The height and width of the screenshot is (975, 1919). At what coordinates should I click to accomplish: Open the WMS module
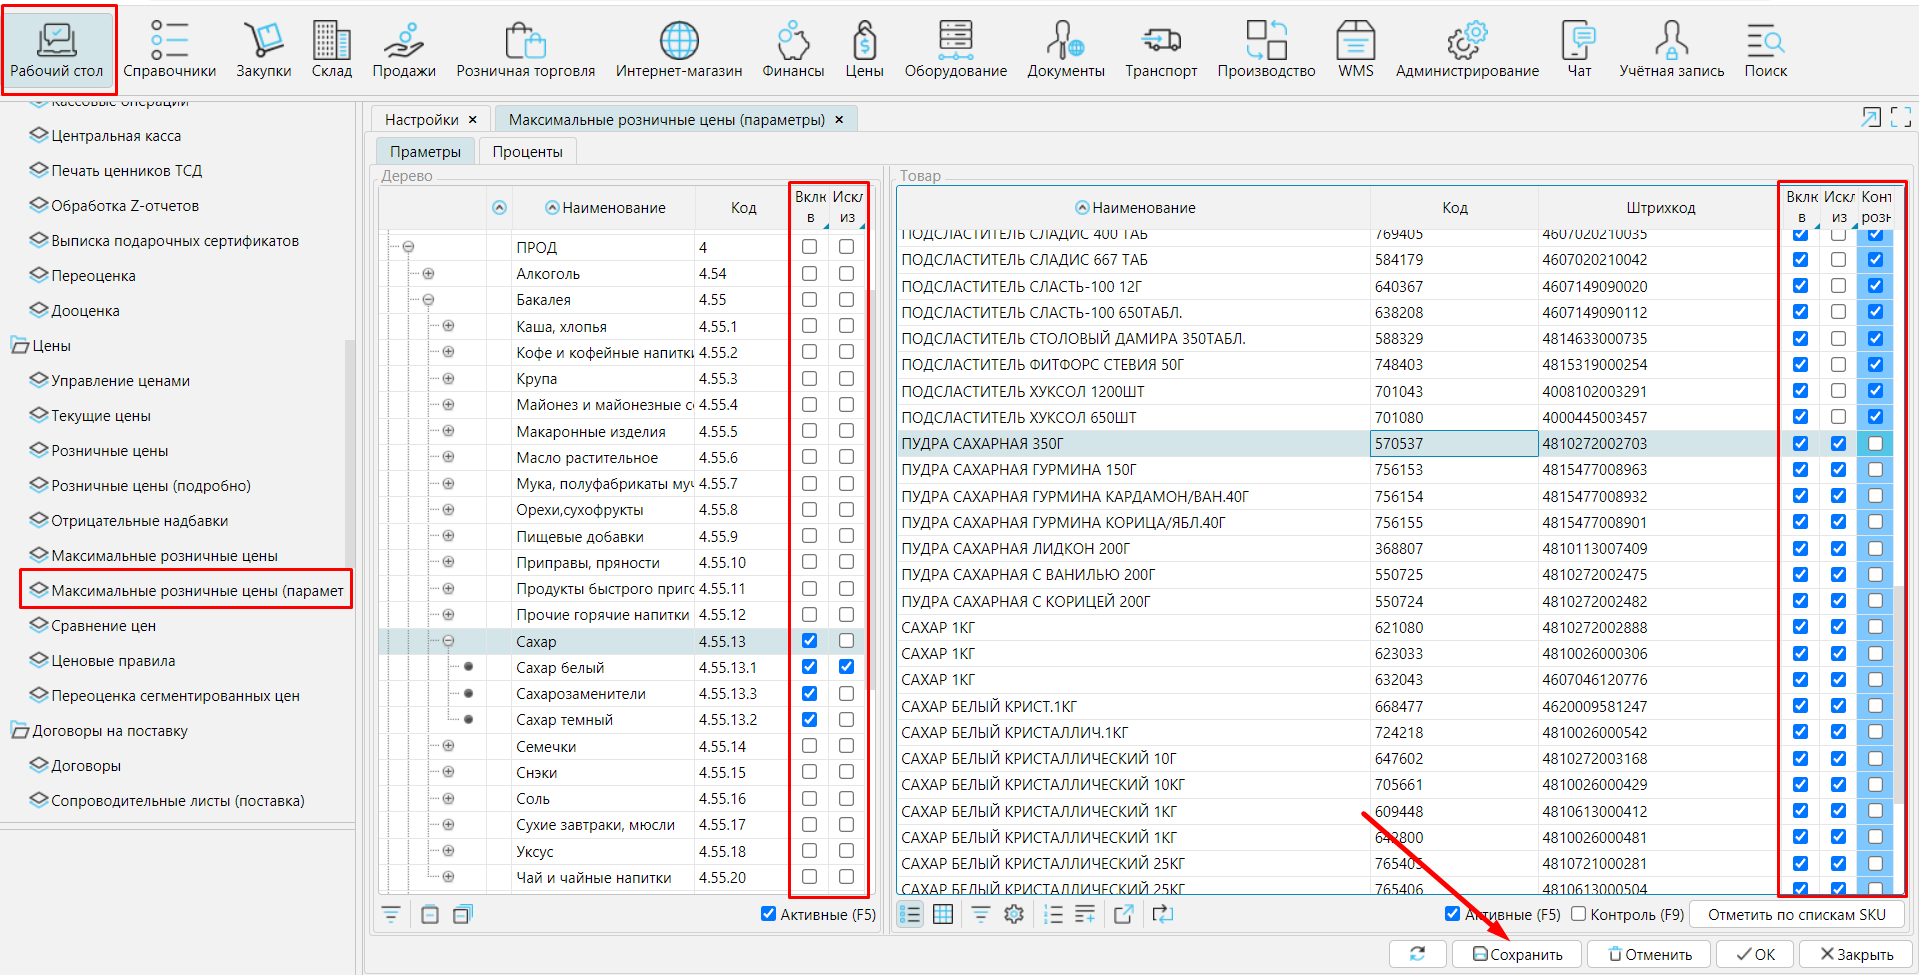pos(1355,50)
